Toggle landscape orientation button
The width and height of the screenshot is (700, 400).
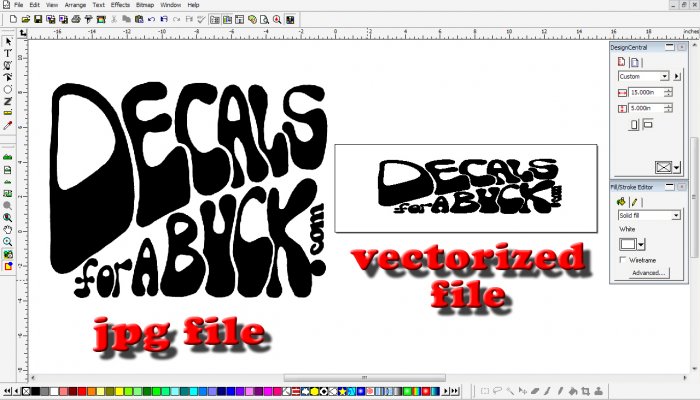click(x=648, y=124)
